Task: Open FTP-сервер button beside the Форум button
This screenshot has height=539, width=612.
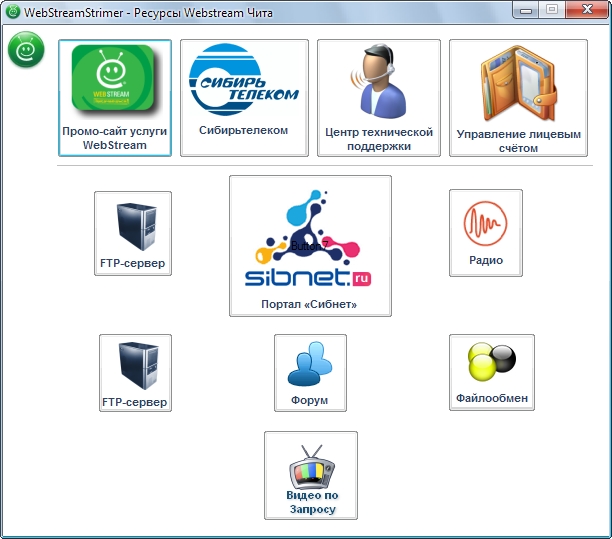Action: pos(135,373)
